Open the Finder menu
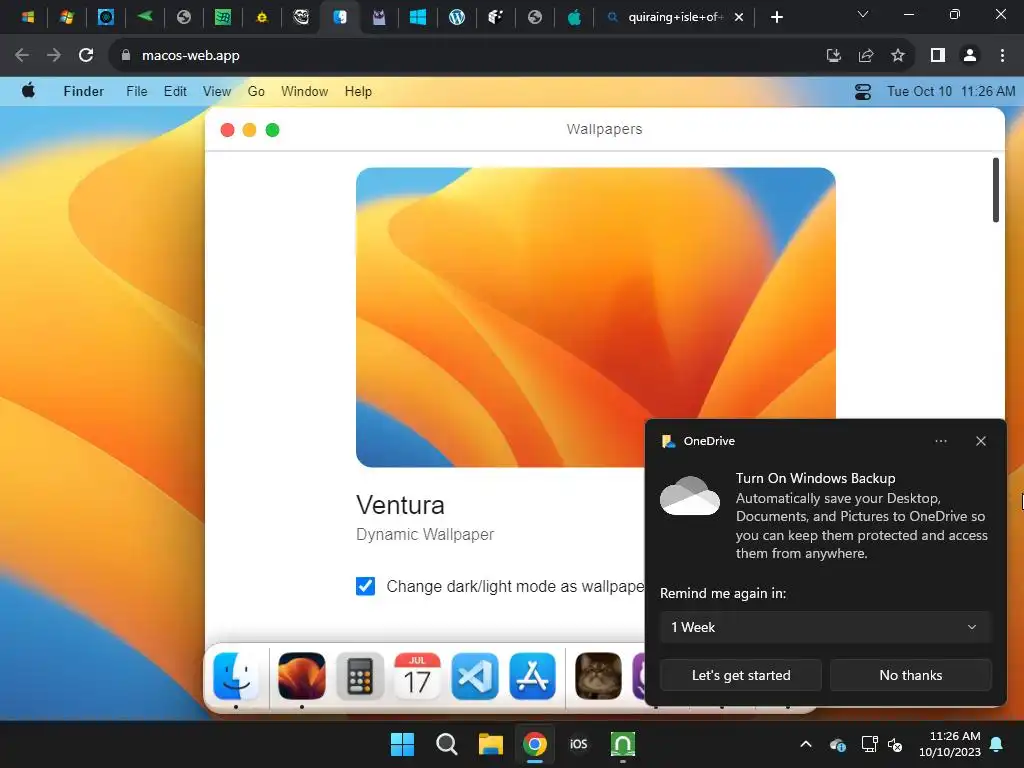Screen dimensions: 1024x768 [84, 91]
